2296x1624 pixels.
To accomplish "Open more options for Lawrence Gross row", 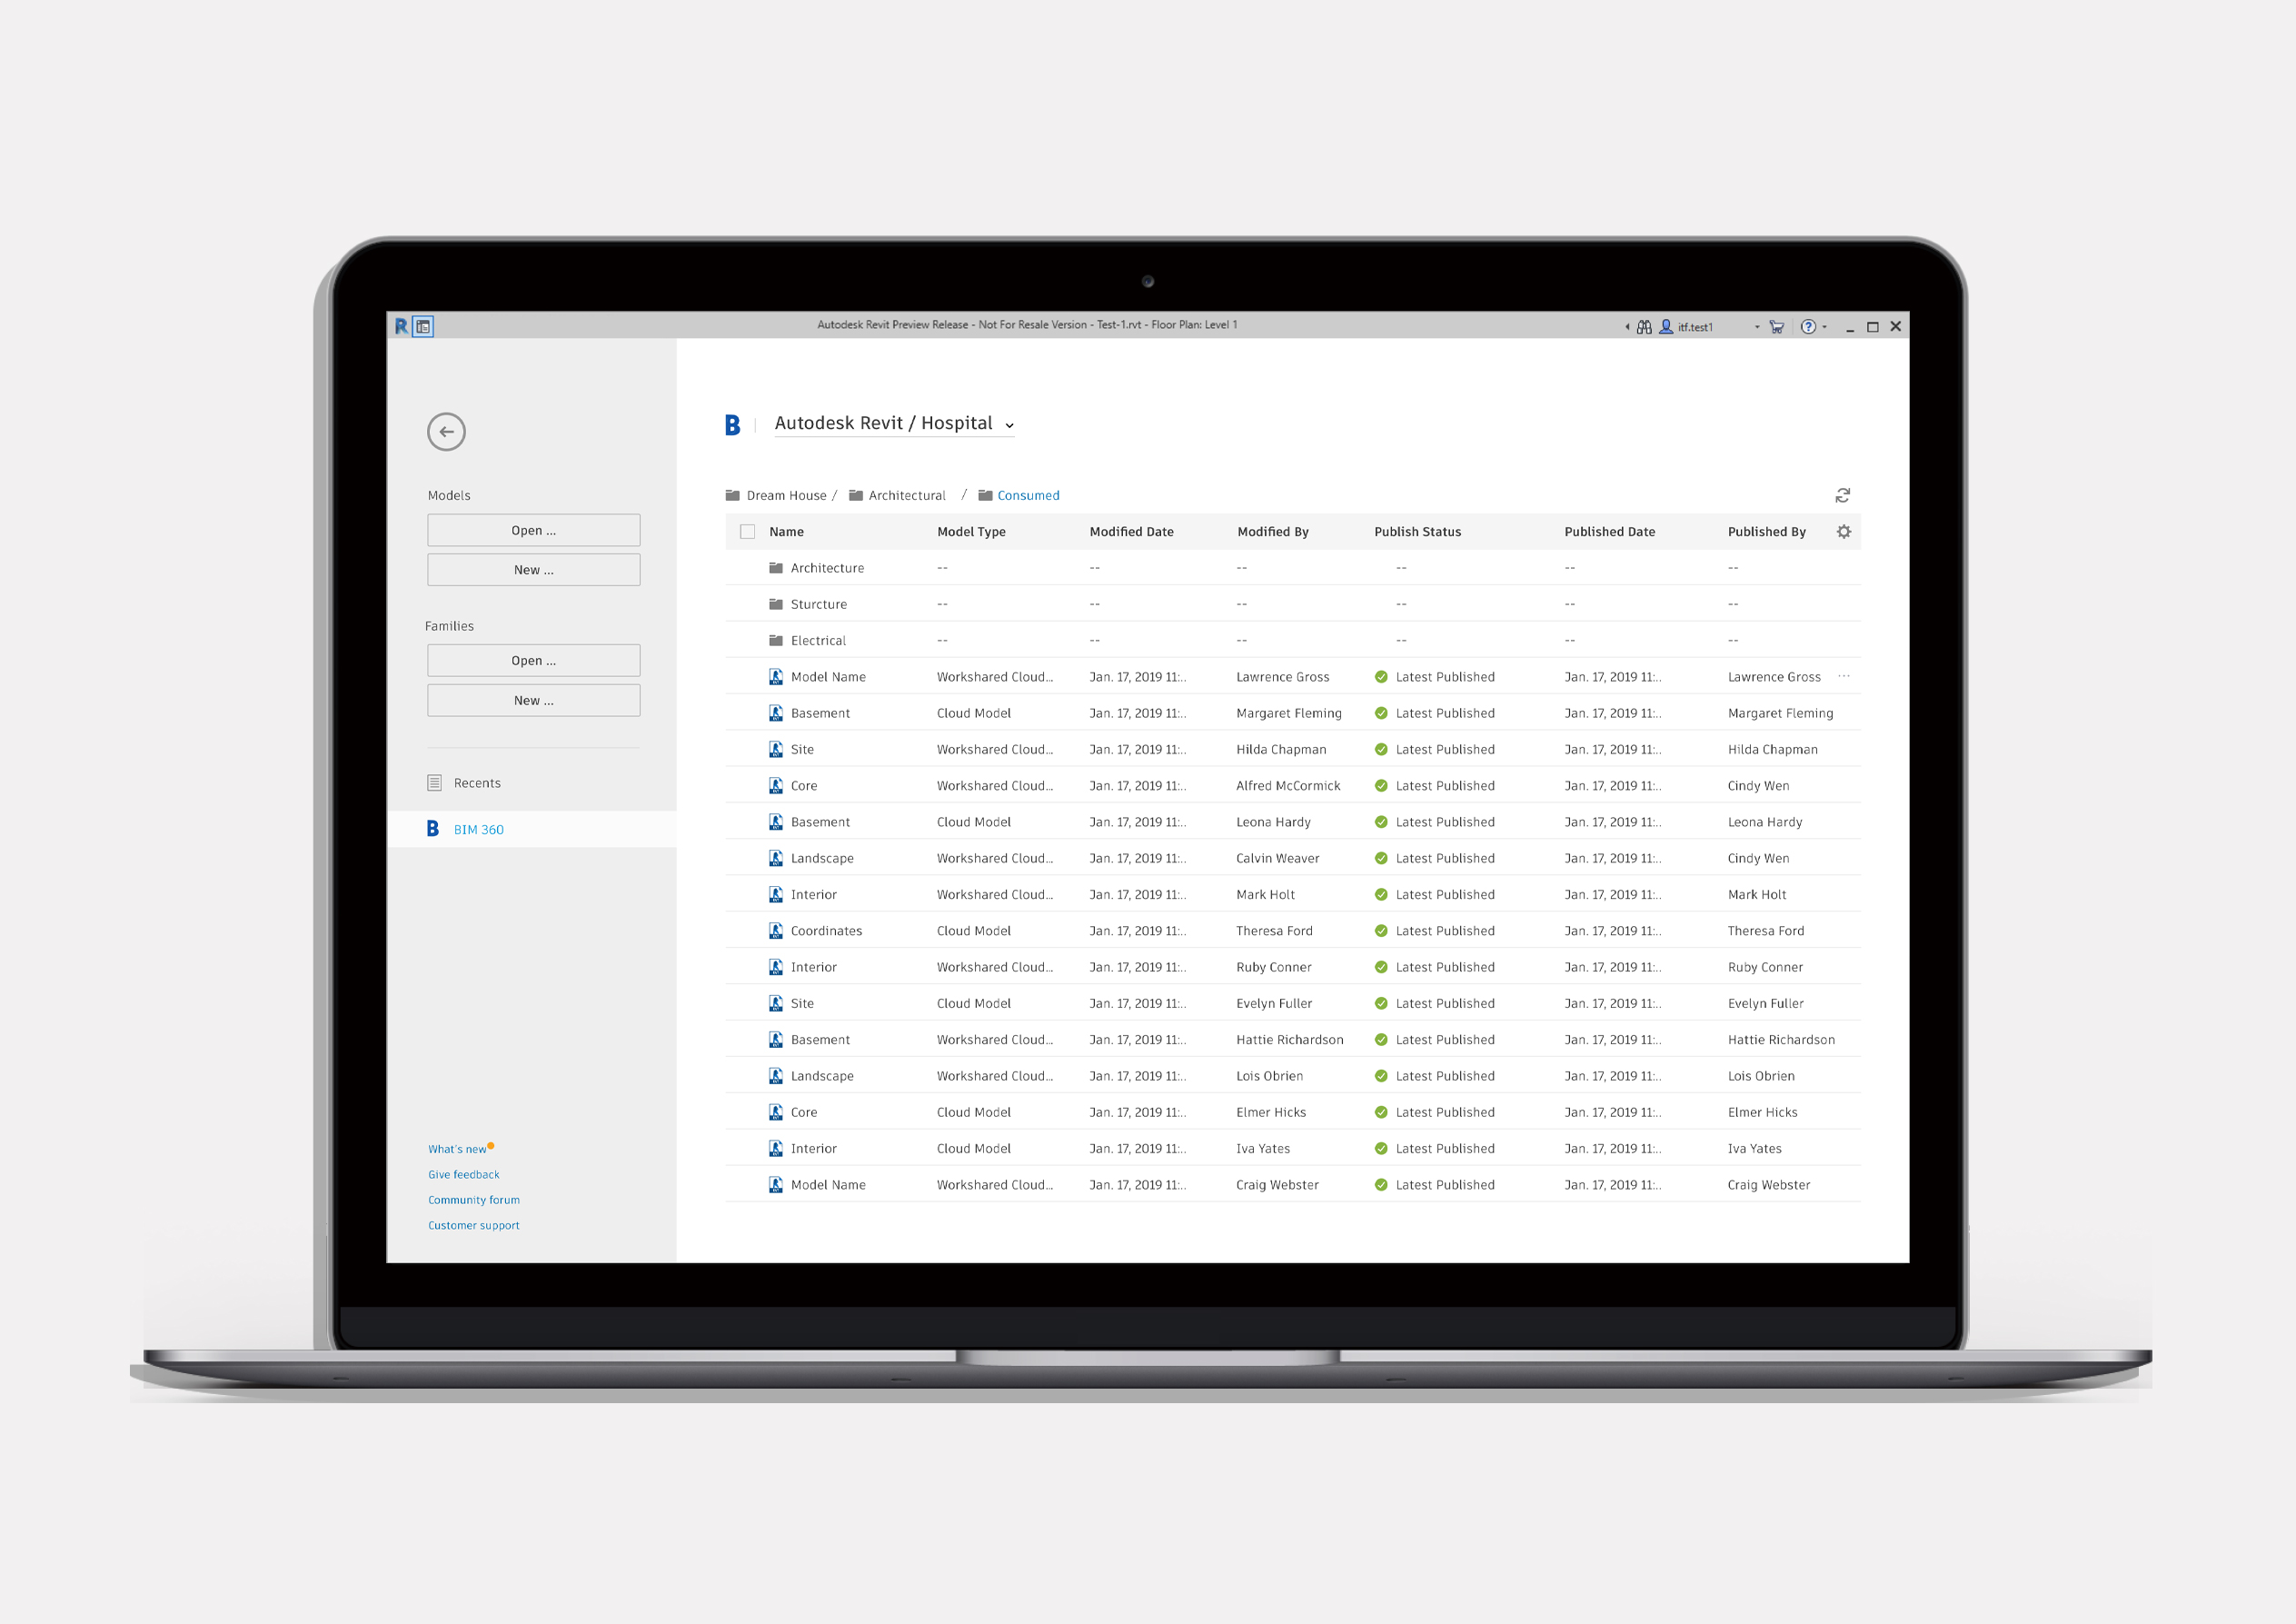I will click(x=1844, y=676).
